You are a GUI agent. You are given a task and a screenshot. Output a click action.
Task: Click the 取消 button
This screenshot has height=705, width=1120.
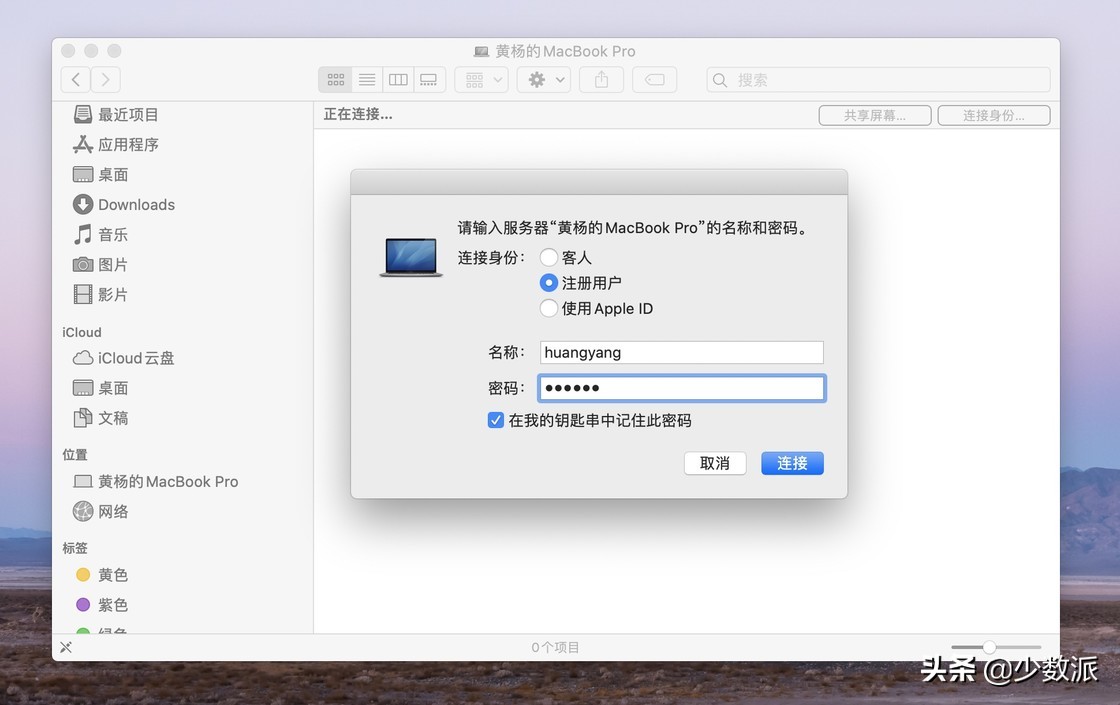click(715, 463)
